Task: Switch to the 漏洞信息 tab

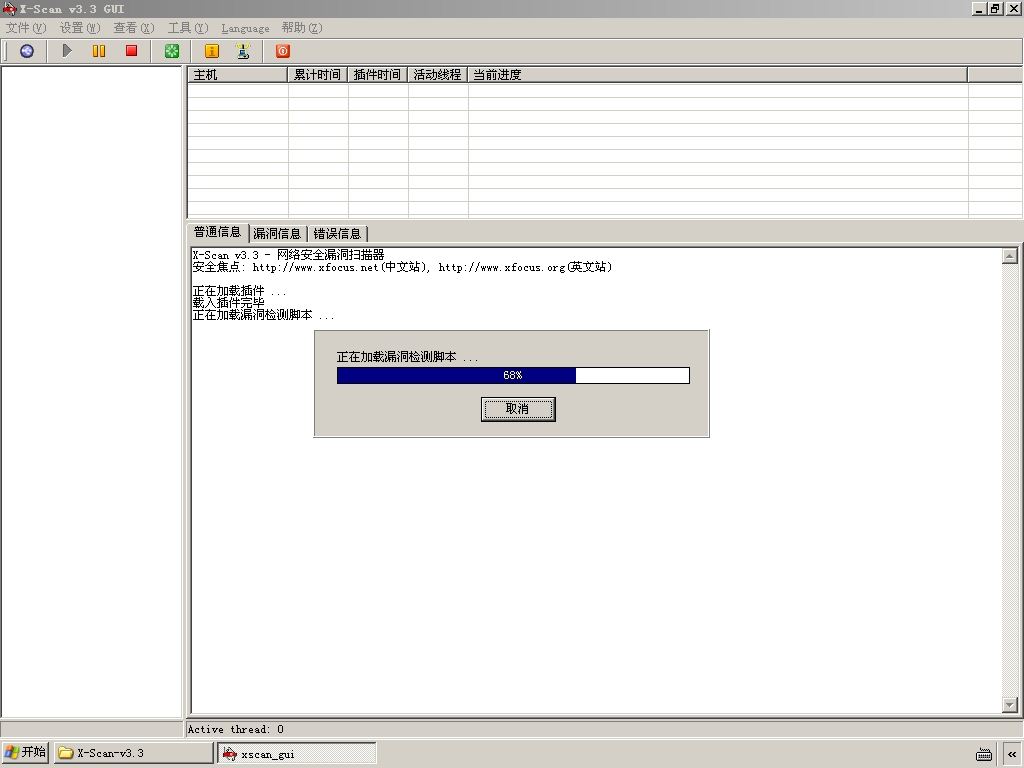Action: click(277, 233)
